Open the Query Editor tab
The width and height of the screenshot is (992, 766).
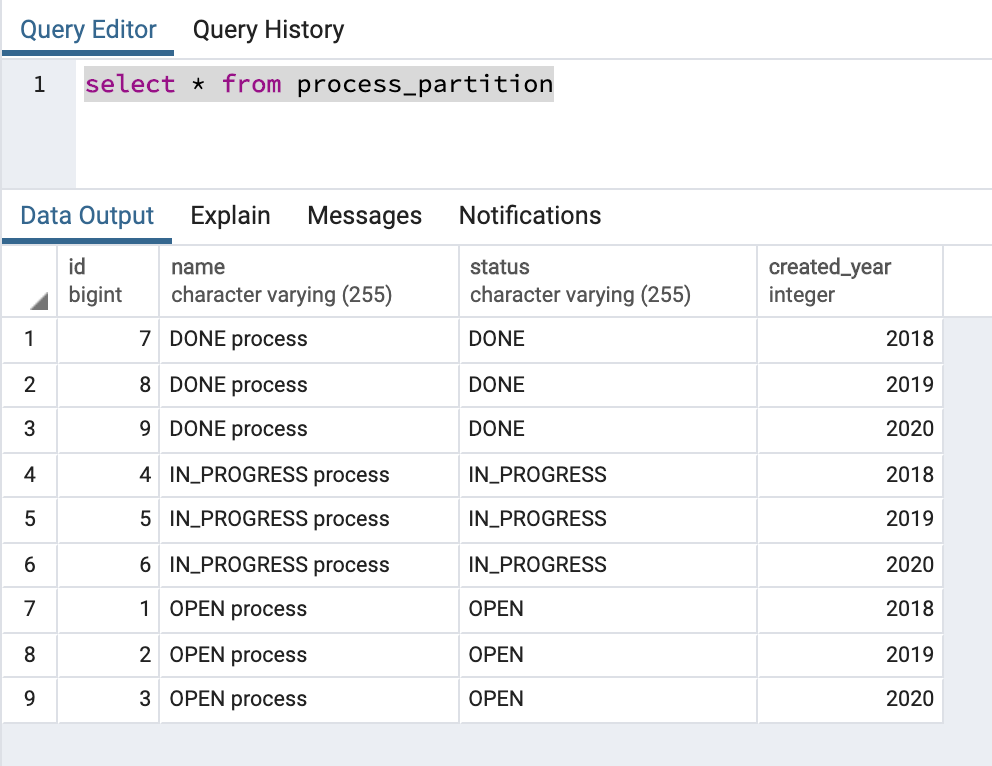click(x=88, y=30)
